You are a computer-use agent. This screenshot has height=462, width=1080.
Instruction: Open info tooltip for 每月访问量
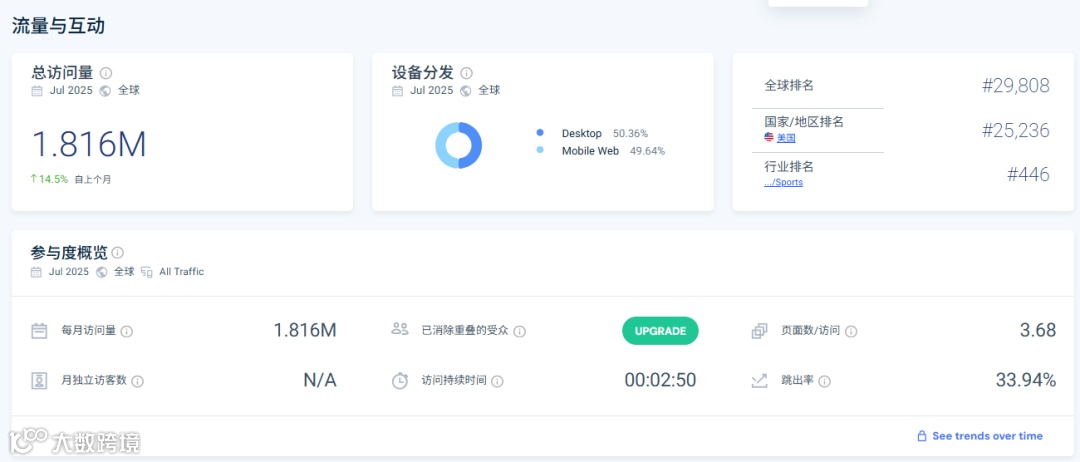pyautogui.click(x=127, y=331)
